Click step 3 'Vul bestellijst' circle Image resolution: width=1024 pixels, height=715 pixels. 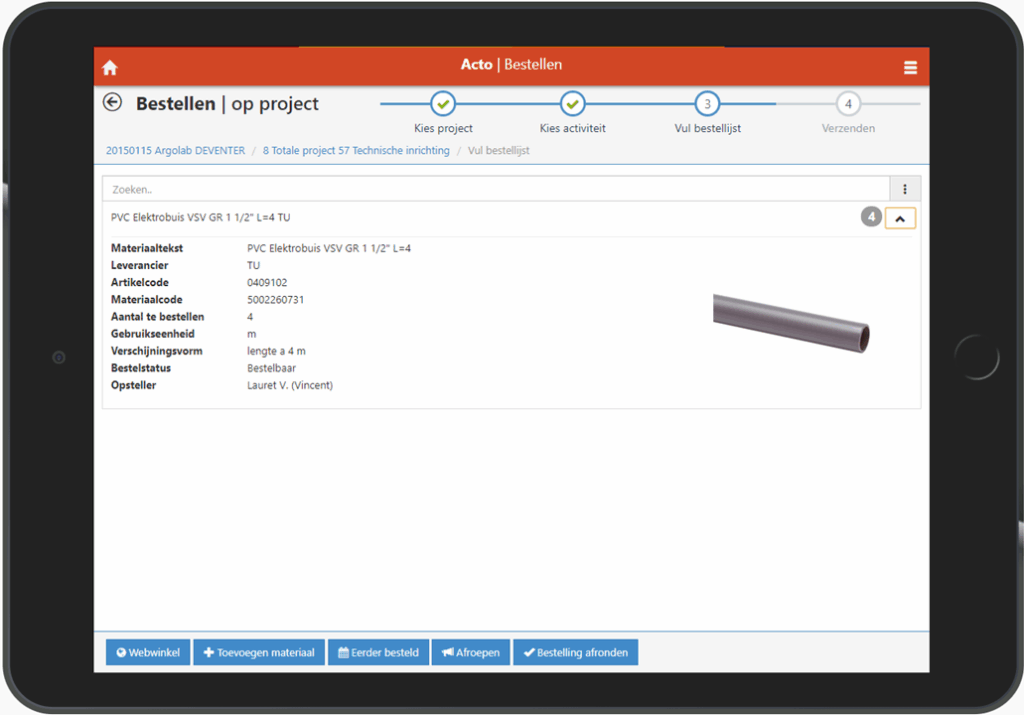(x=707, y=103)
